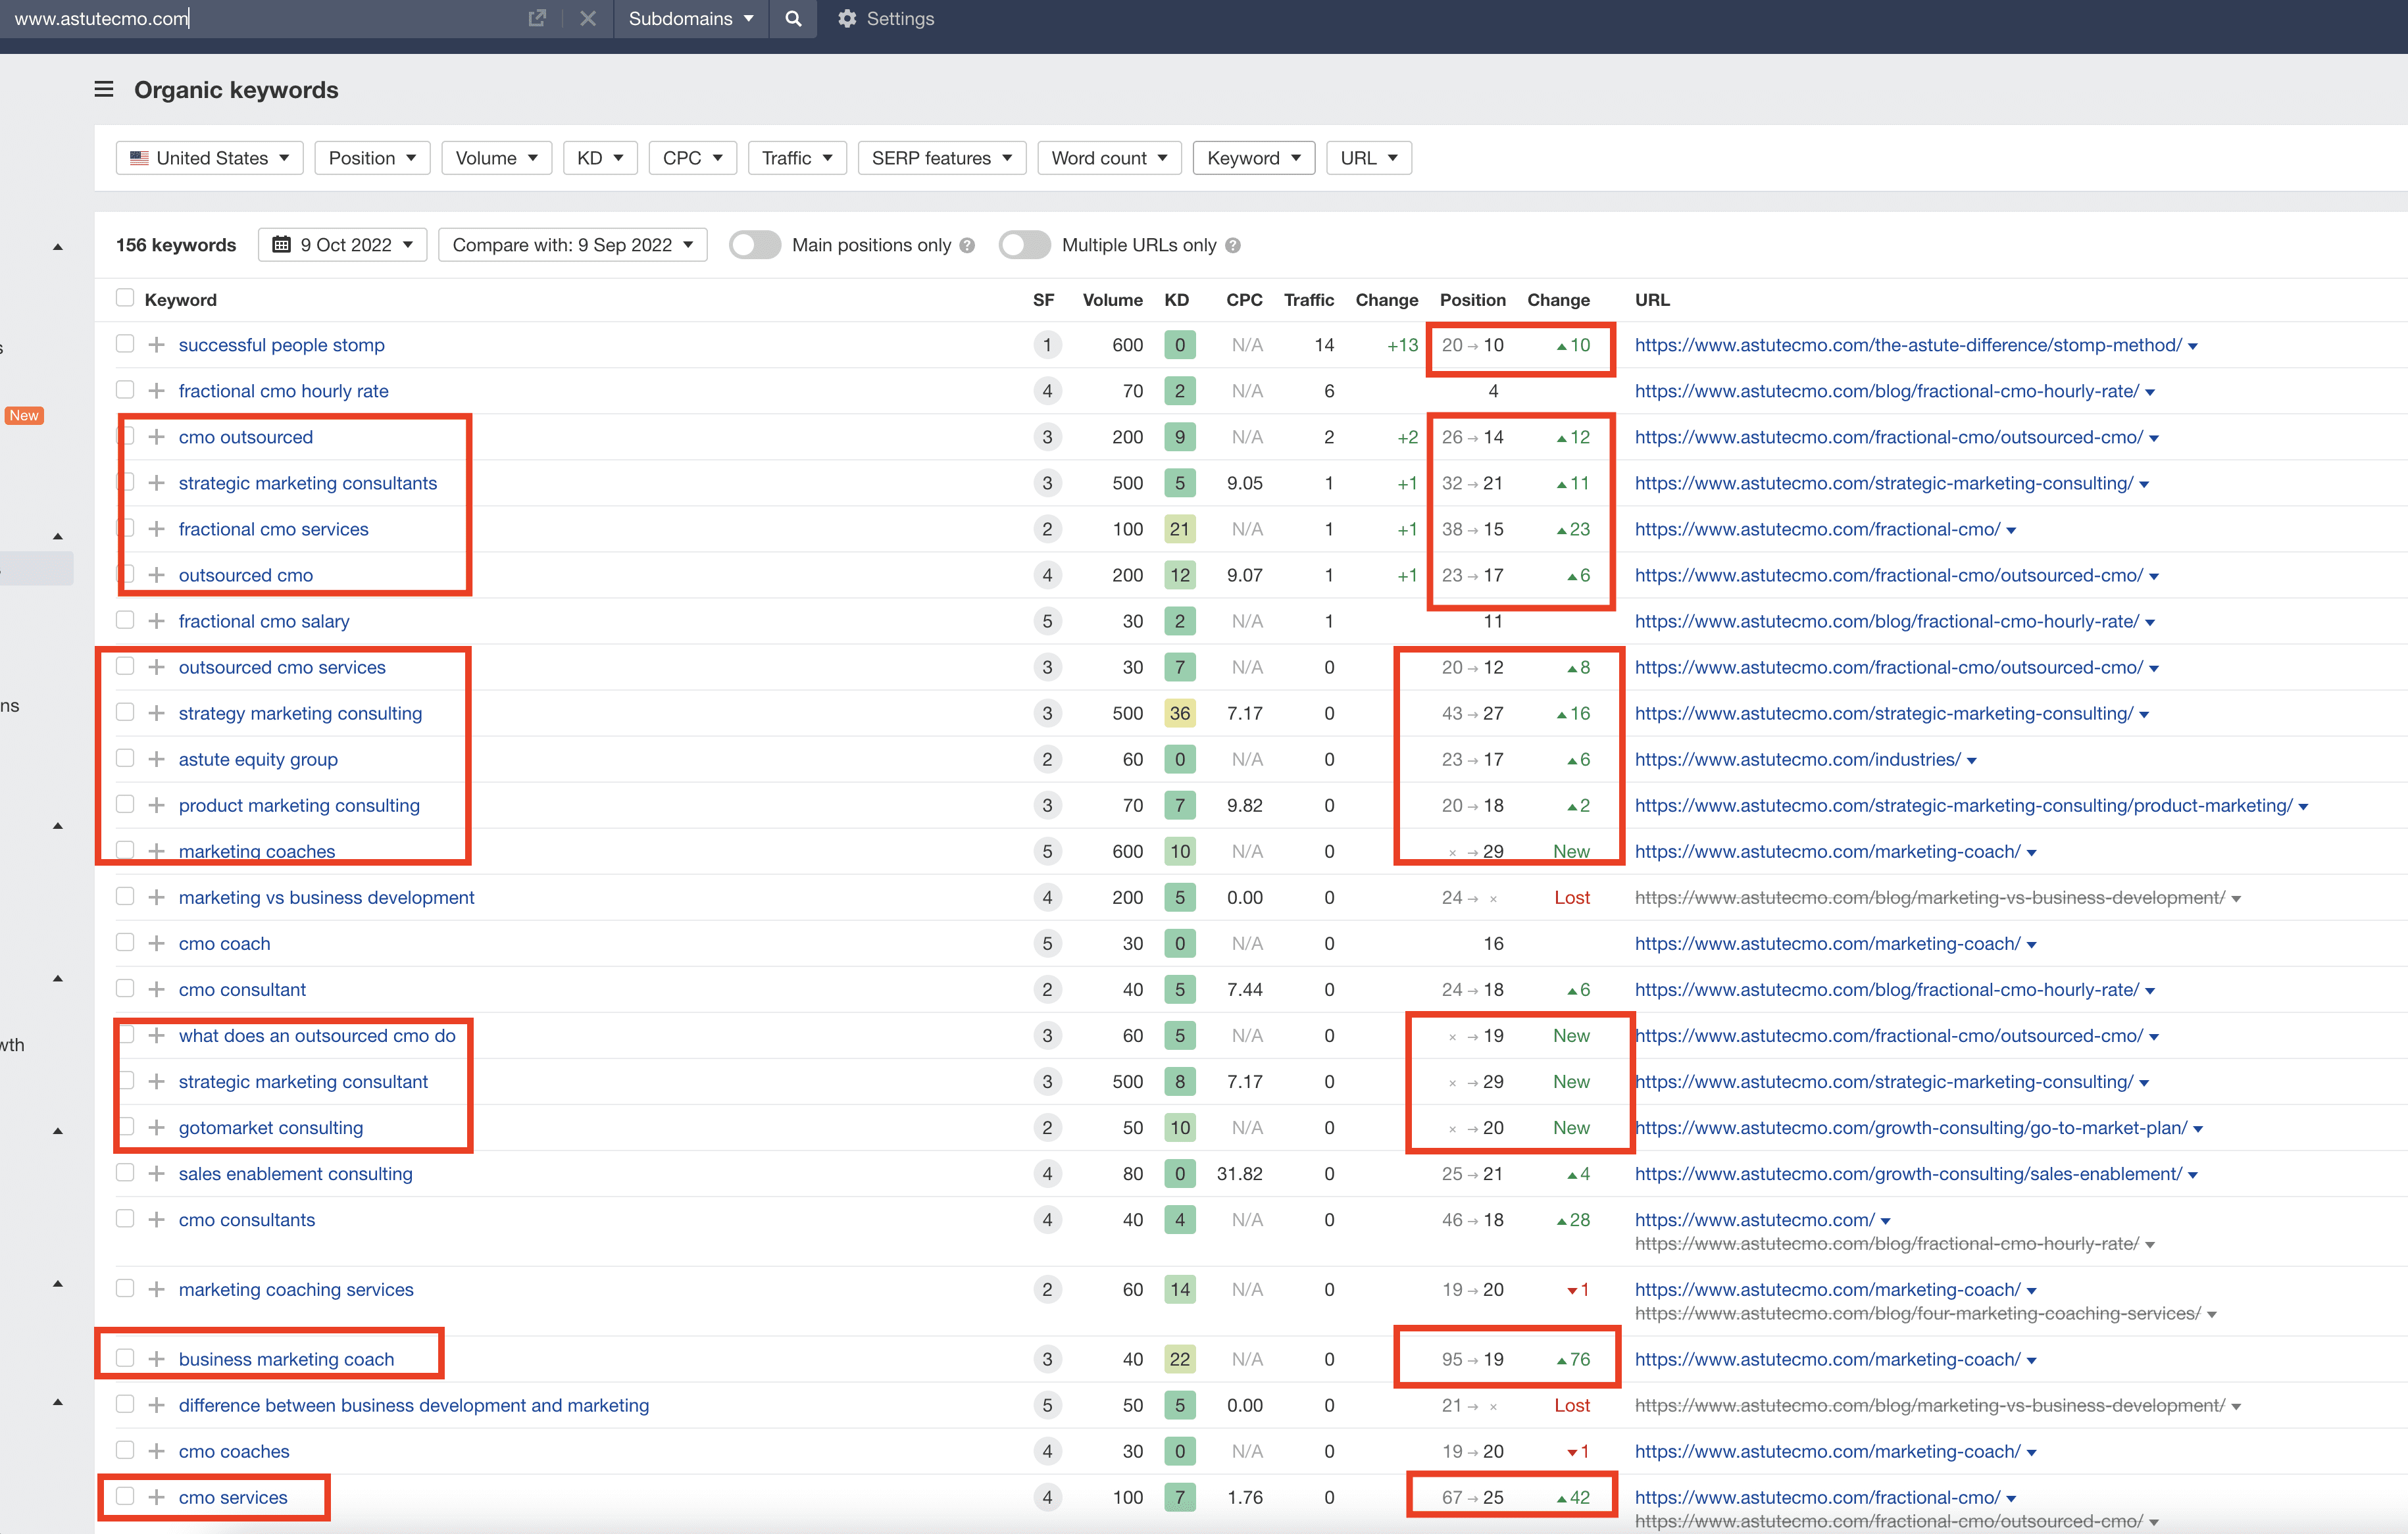The height and width of the screenshot is (1534, 2408).
Task: Open the United States country dropdown
Action: click(209, 158)
